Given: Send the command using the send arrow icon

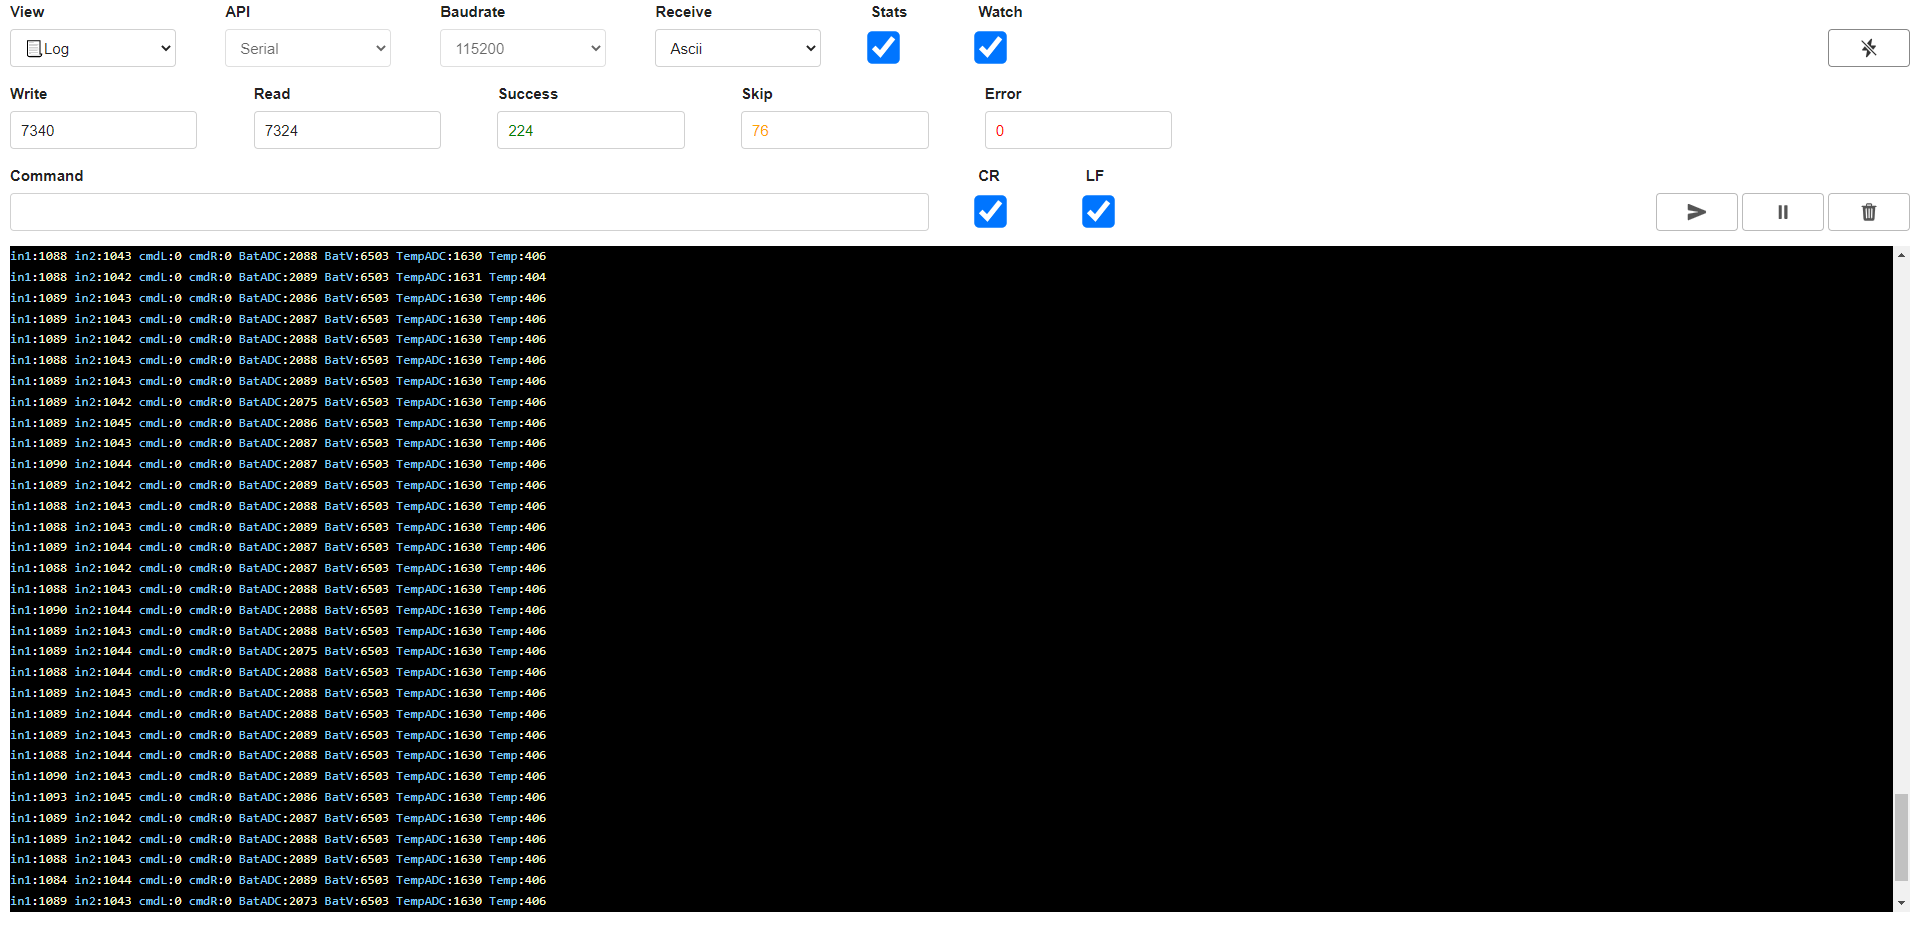Looking at the screenshot, I should (1696, 211).
